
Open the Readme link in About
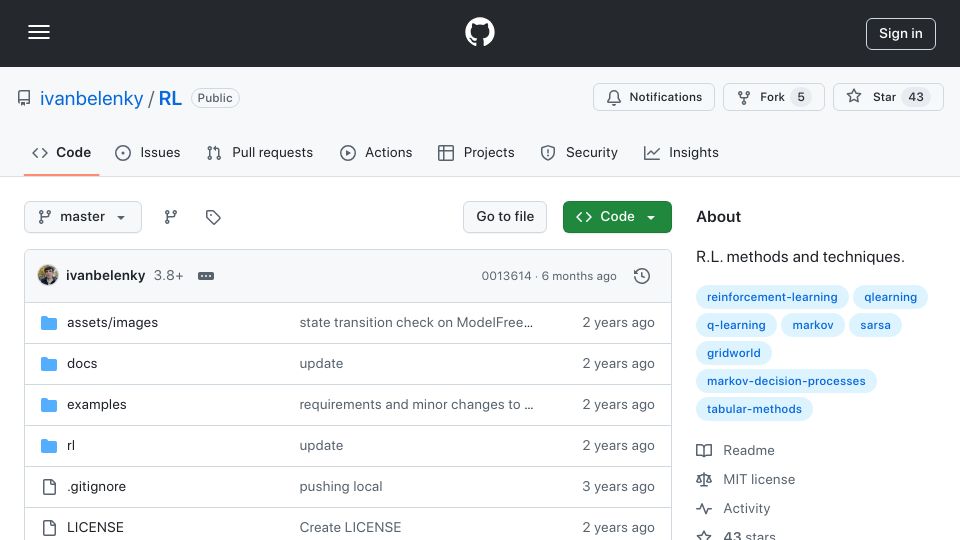(x=735, y=451)
